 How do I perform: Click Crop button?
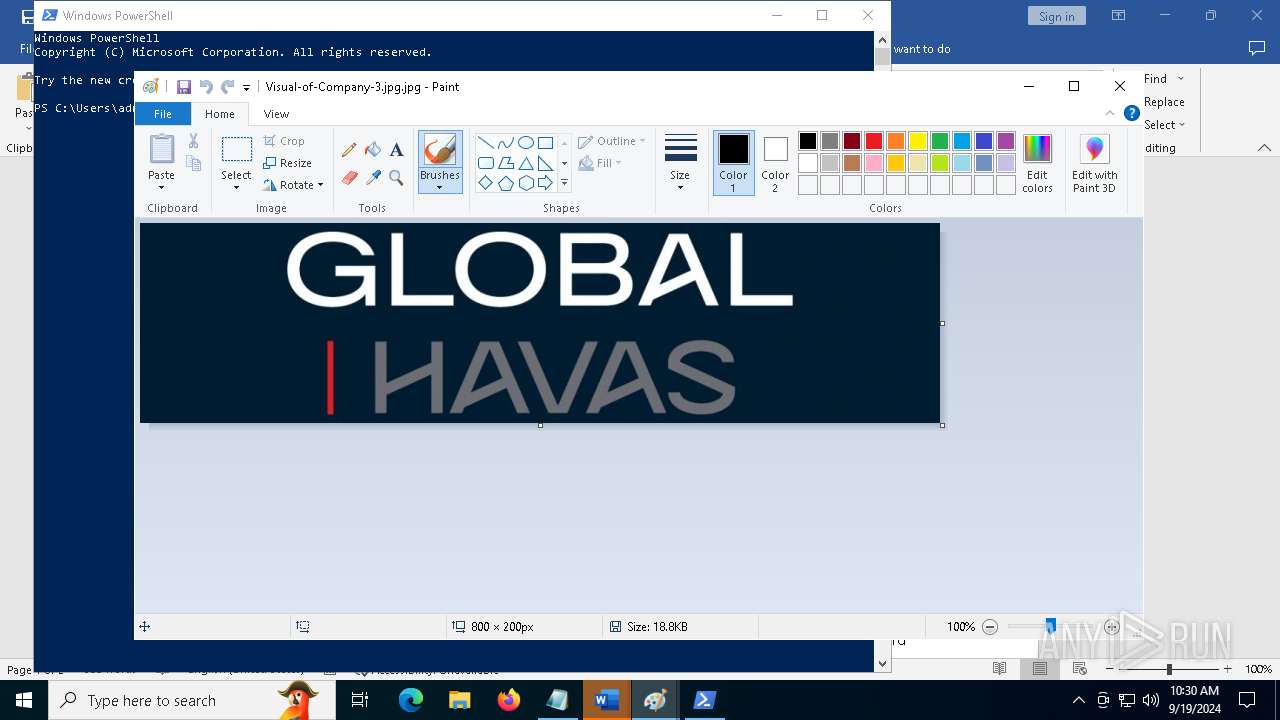[x=284, y=141]
